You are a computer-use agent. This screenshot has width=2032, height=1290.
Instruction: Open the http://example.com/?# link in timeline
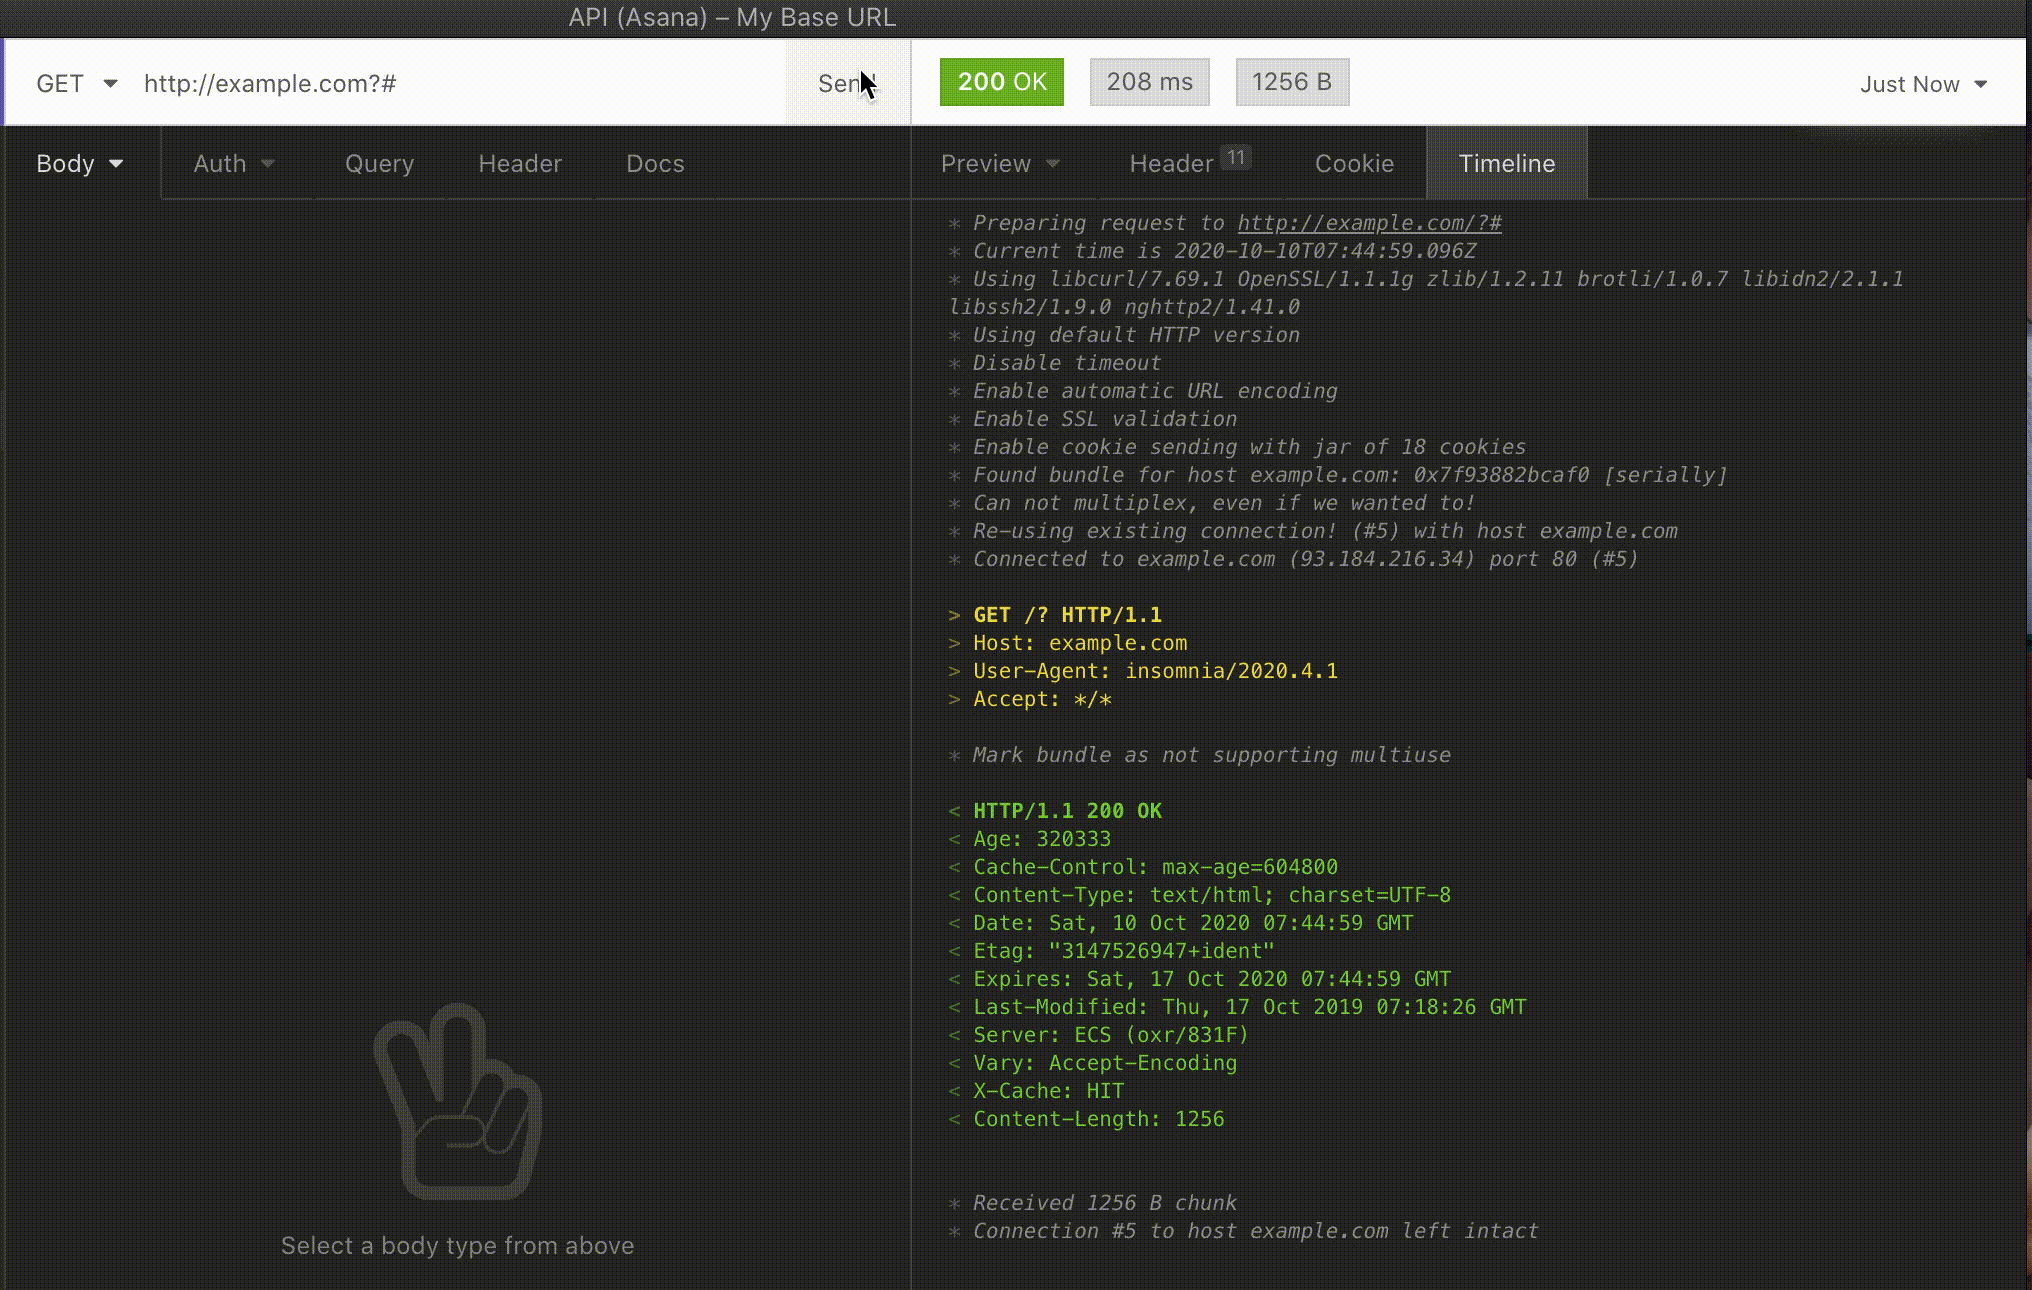click(1369, 223)
